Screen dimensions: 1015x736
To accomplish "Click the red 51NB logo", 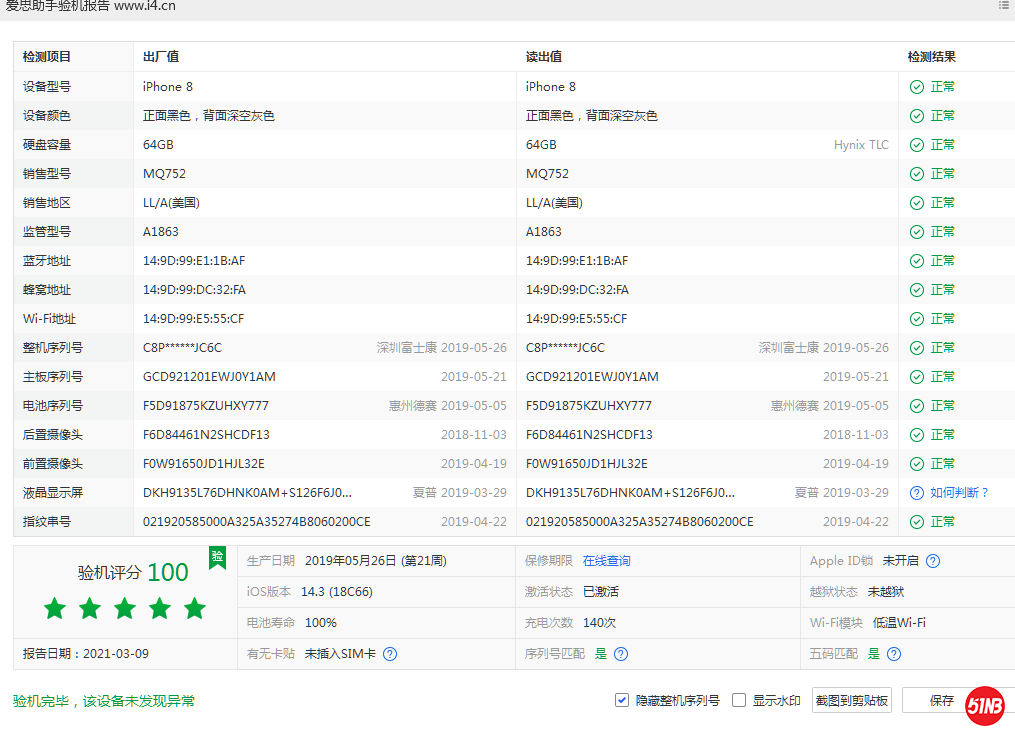I will [x=985, y=707].
